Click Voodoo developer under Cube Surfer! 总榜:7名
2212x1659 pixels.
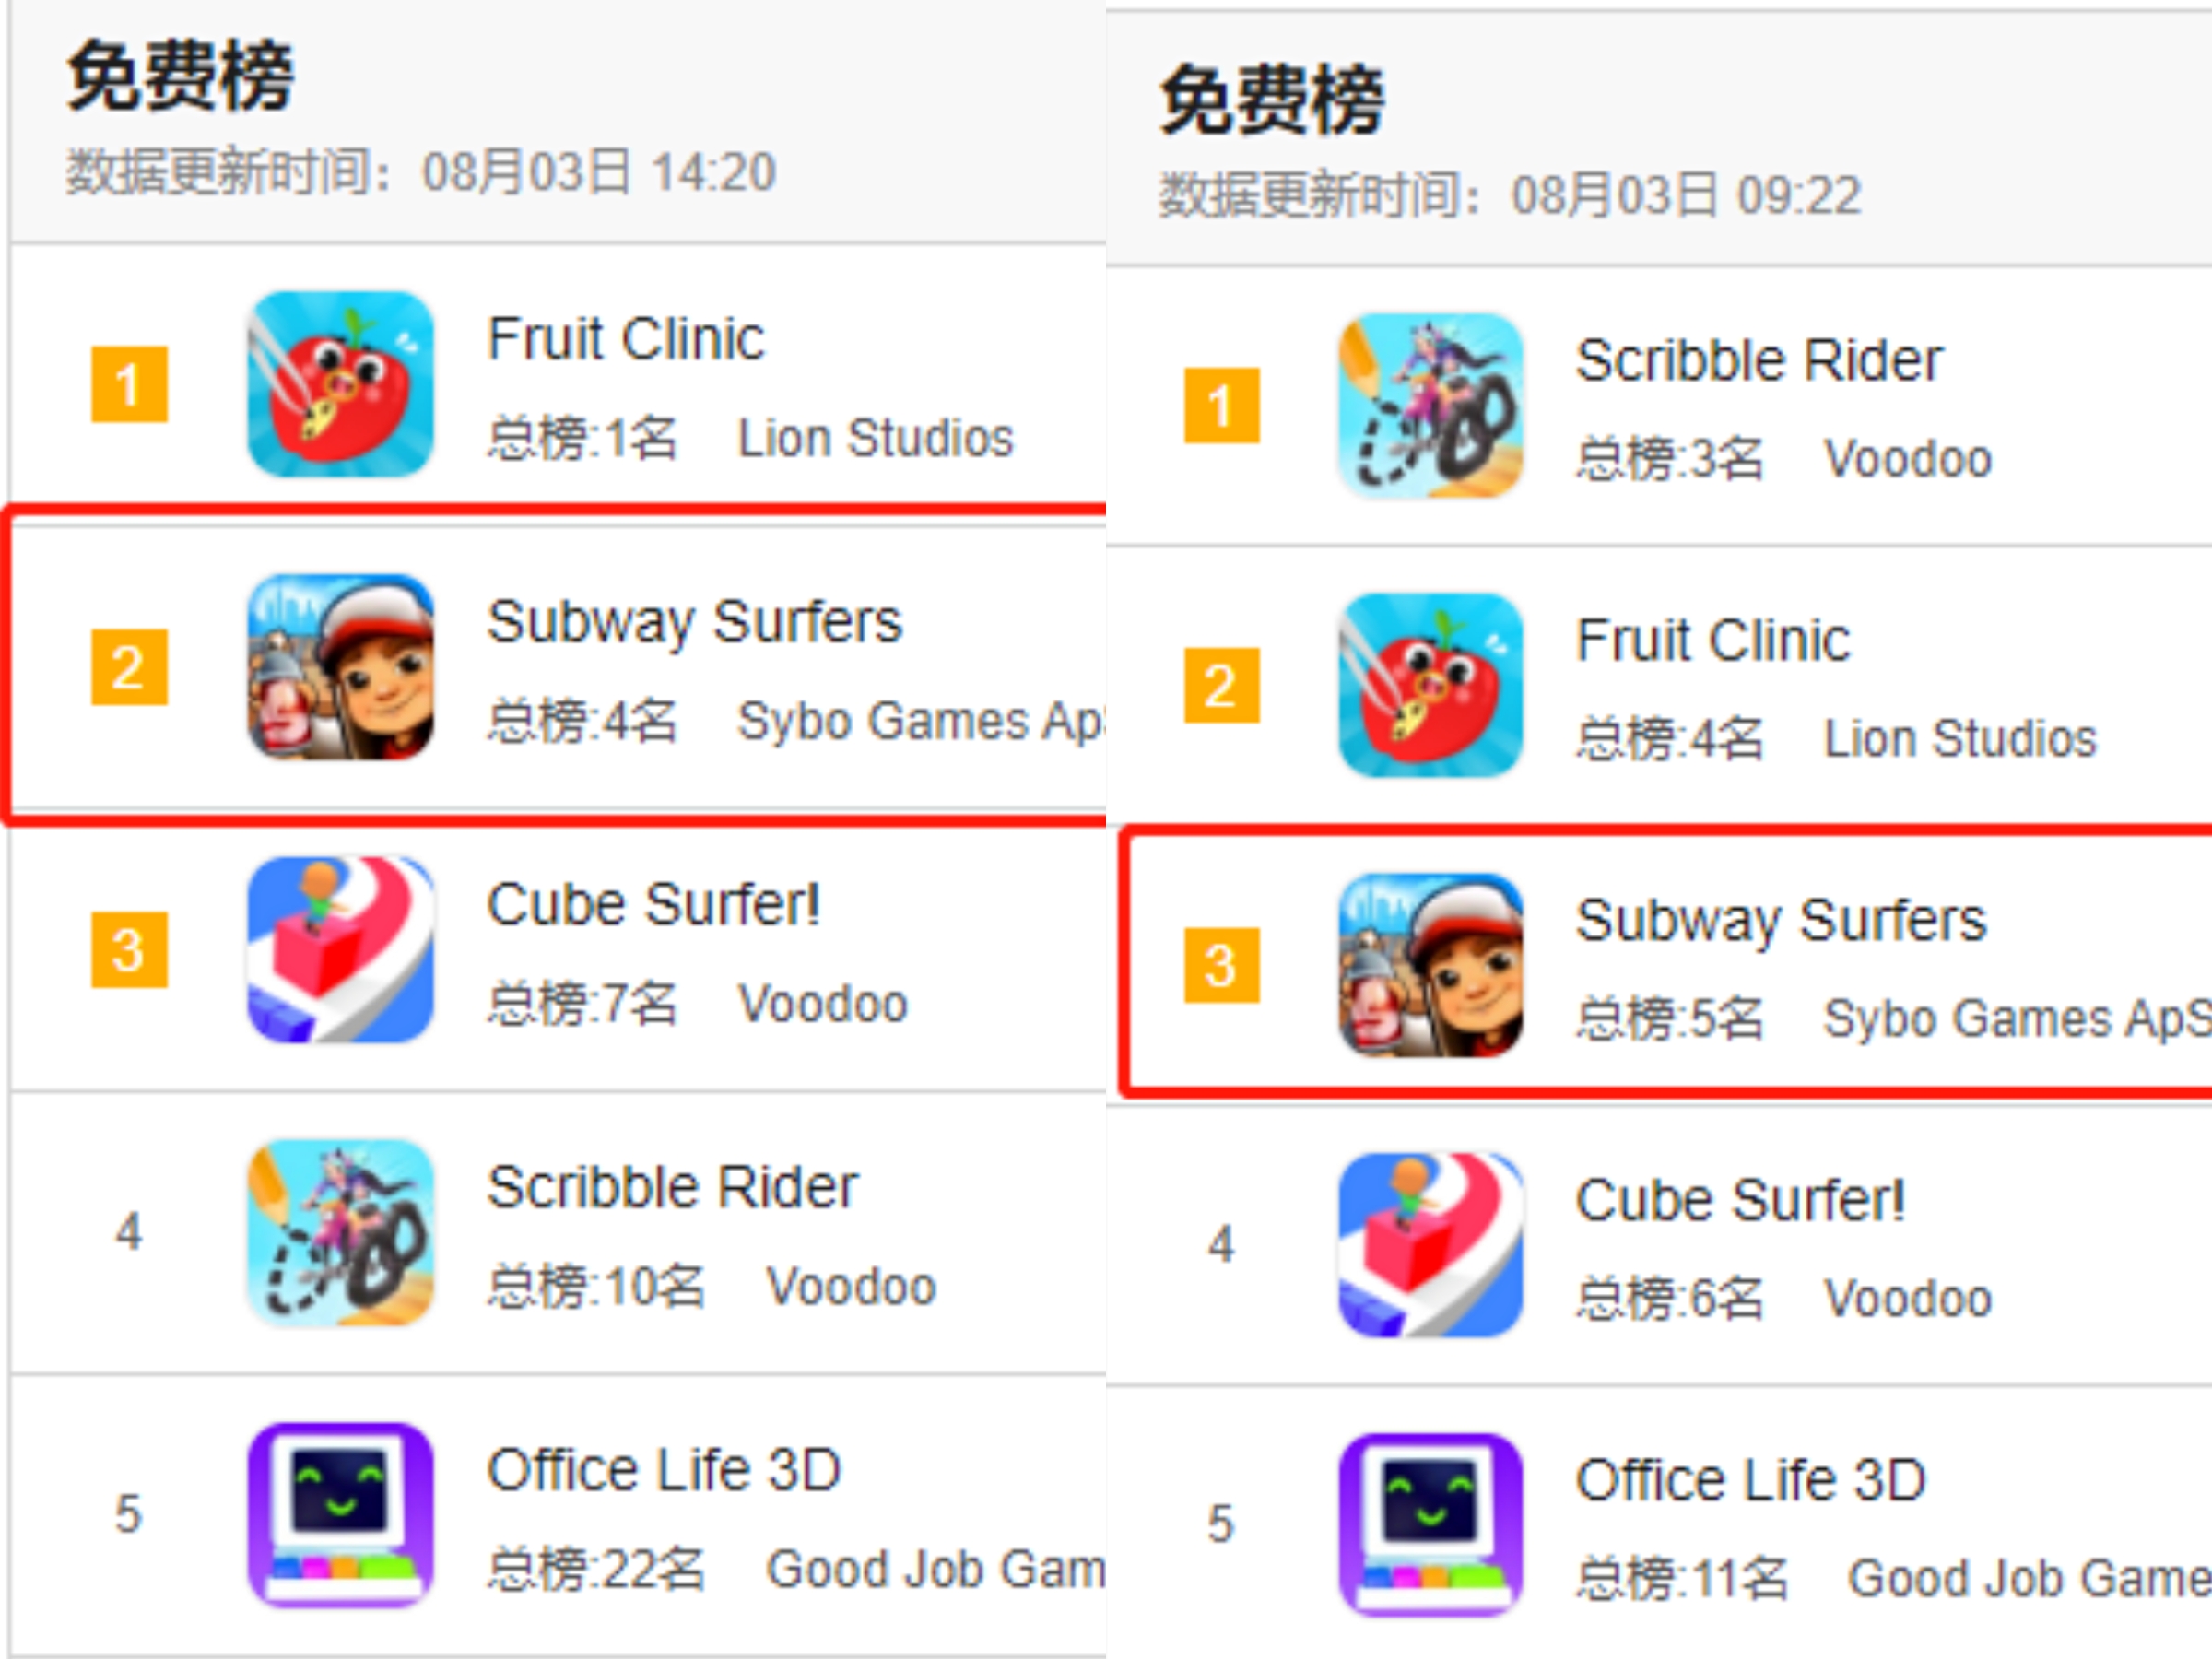[x=823, y=1003]
